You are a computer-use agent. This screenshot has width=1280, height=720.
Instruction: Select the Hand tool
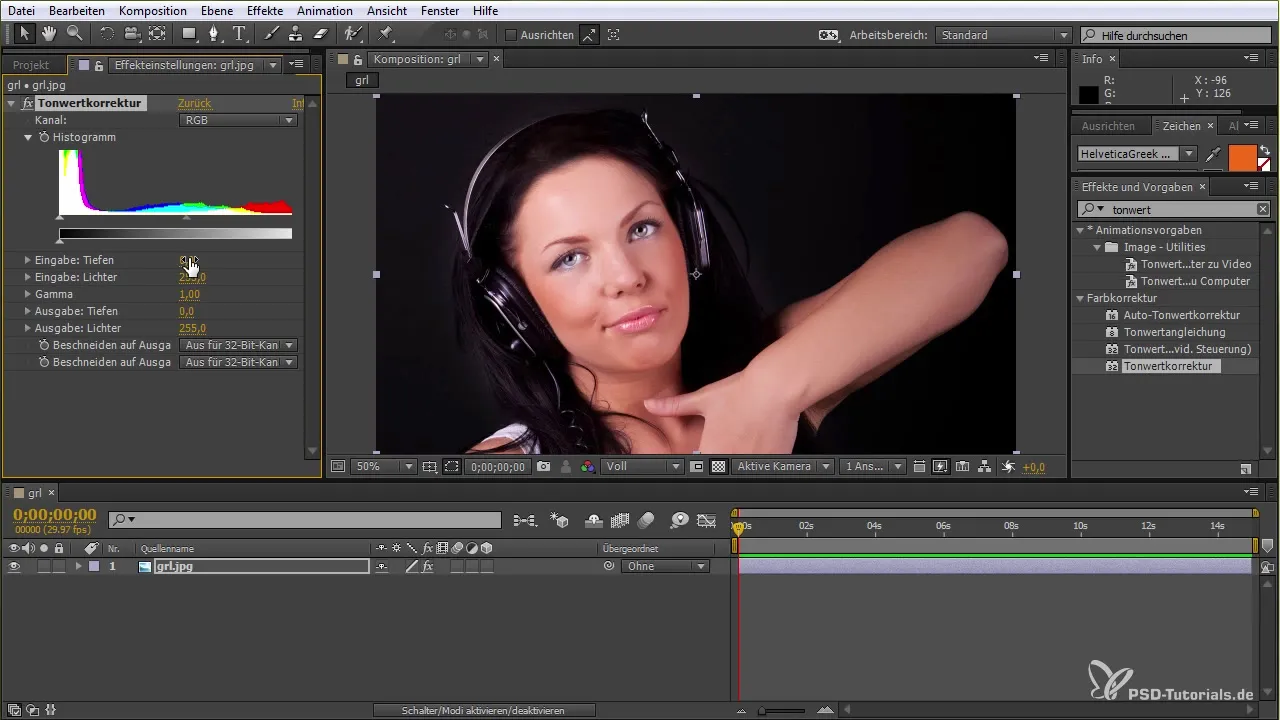(x=49, y=34)
